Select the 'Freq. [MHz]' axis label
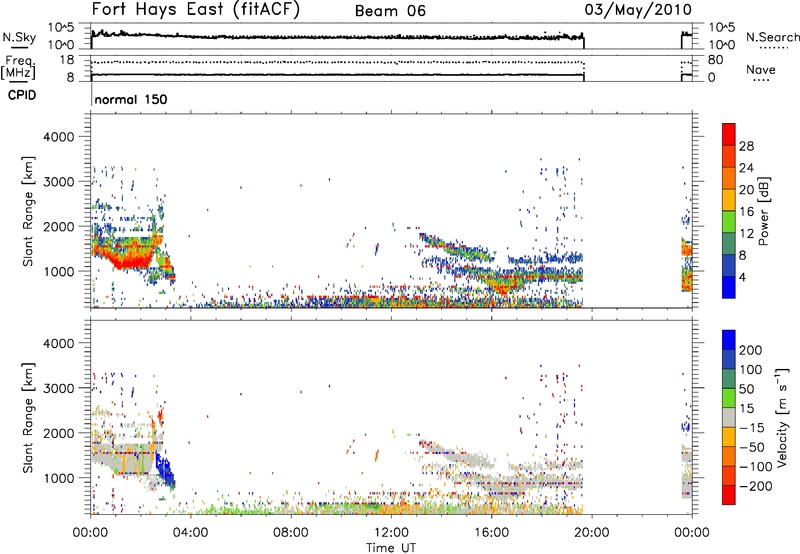 (19, 67)
